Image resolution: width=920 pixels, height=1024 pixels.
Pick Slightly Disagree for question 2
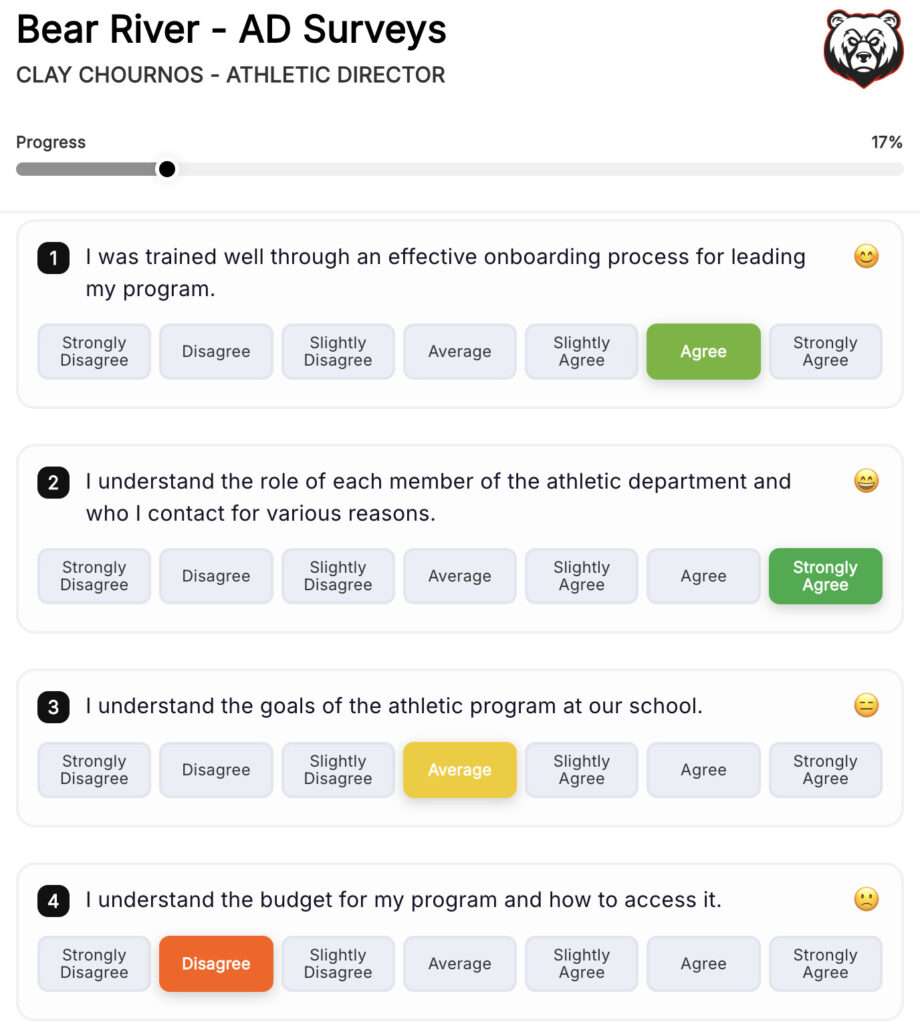338,576
